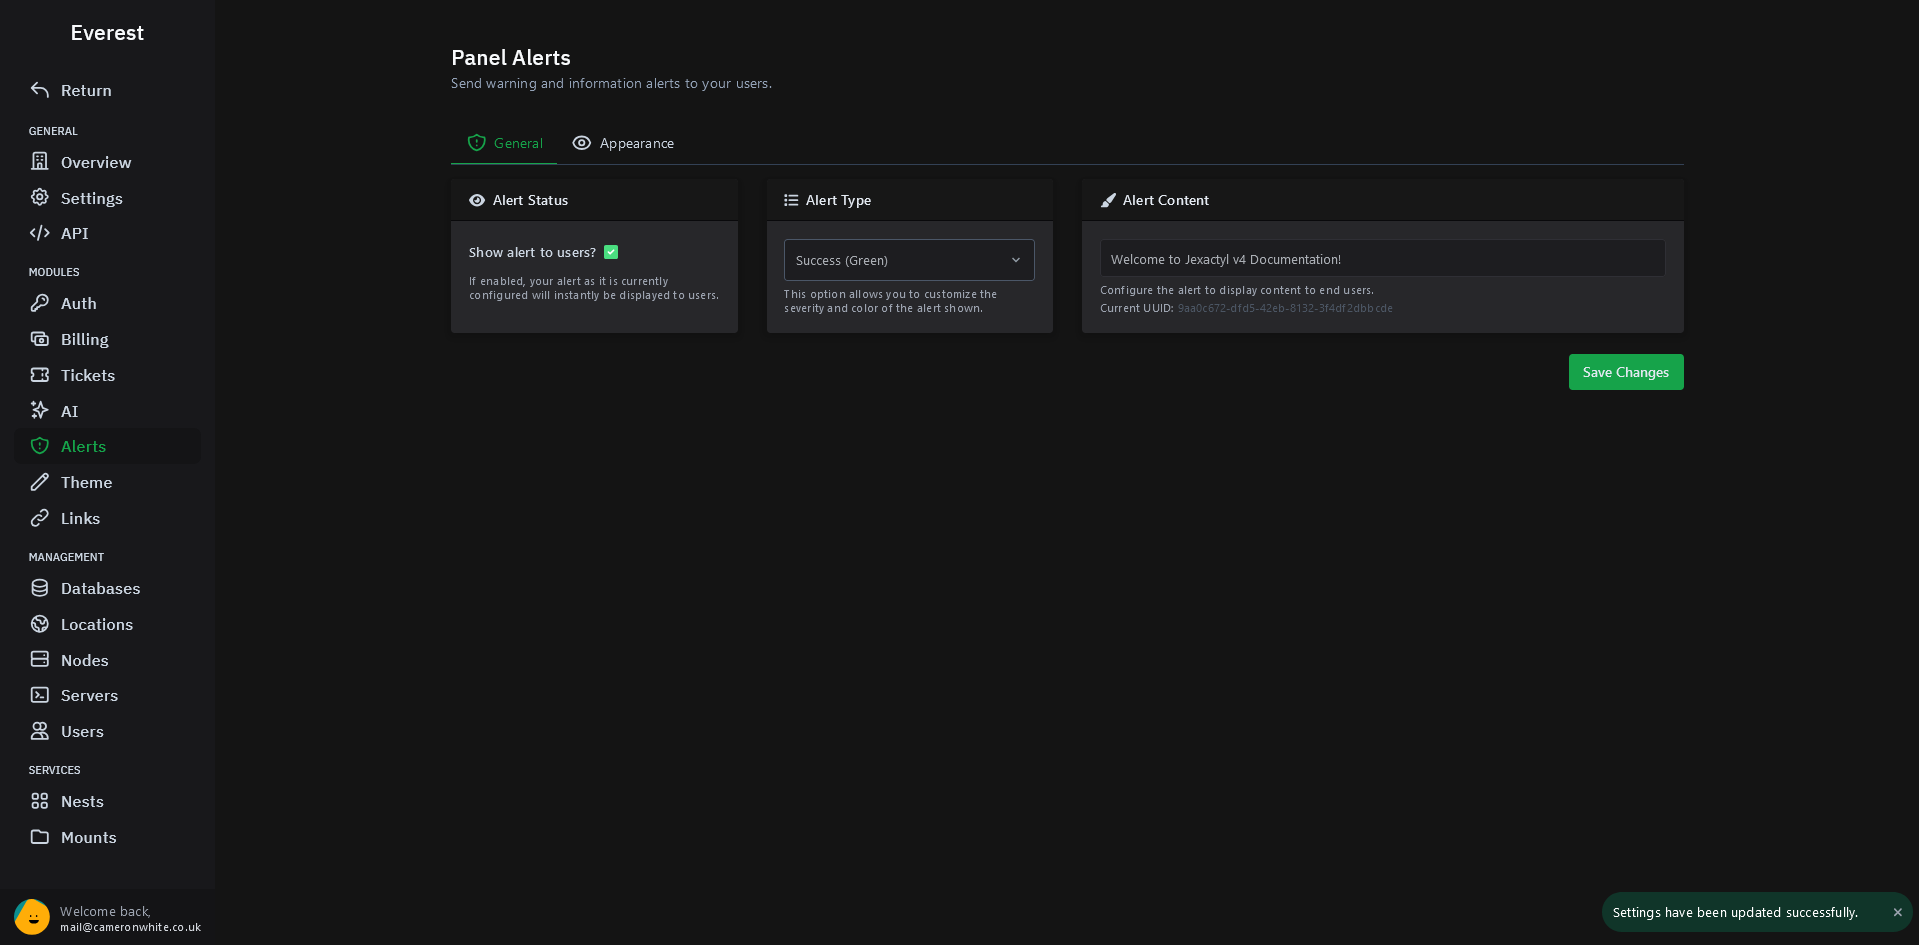The image size is (1920, 945).
Task: Toggle the Show alert to users checkbox
Action: 611,252
